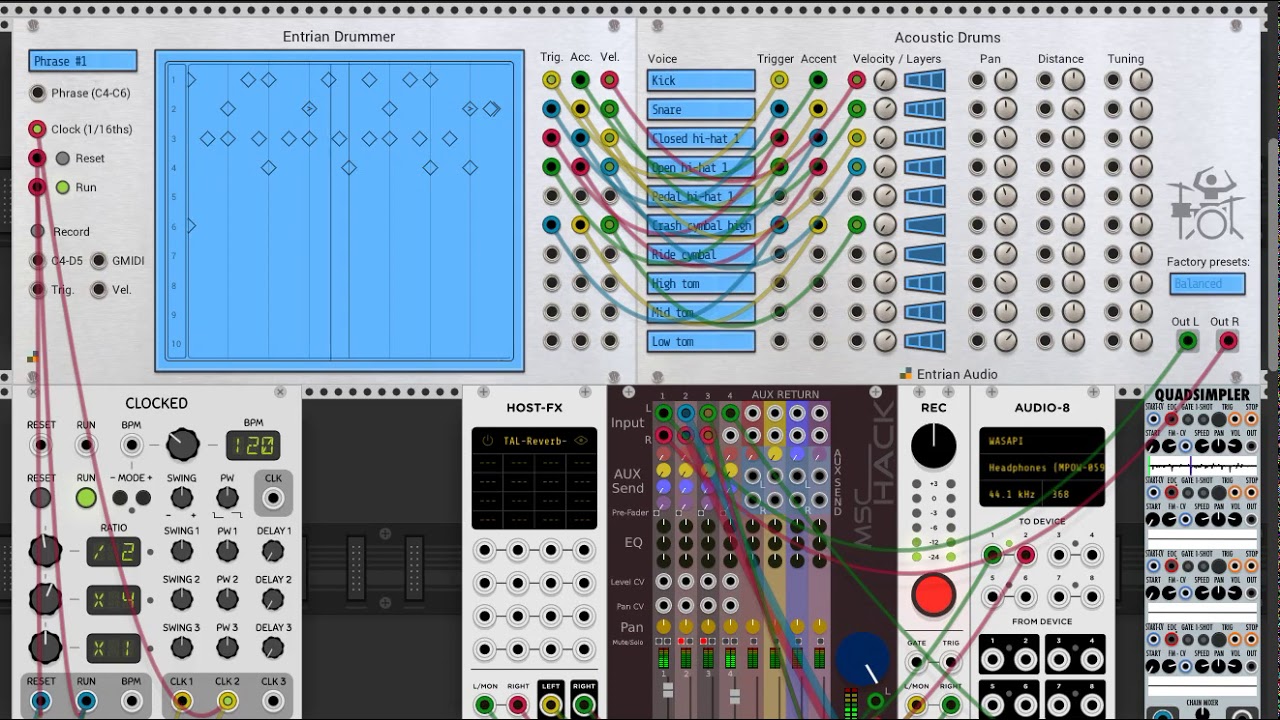Click the CLK 3 output jack on CLOCKED
The width and height of the screenshot is (1280, 720).
tap(273, 701)
